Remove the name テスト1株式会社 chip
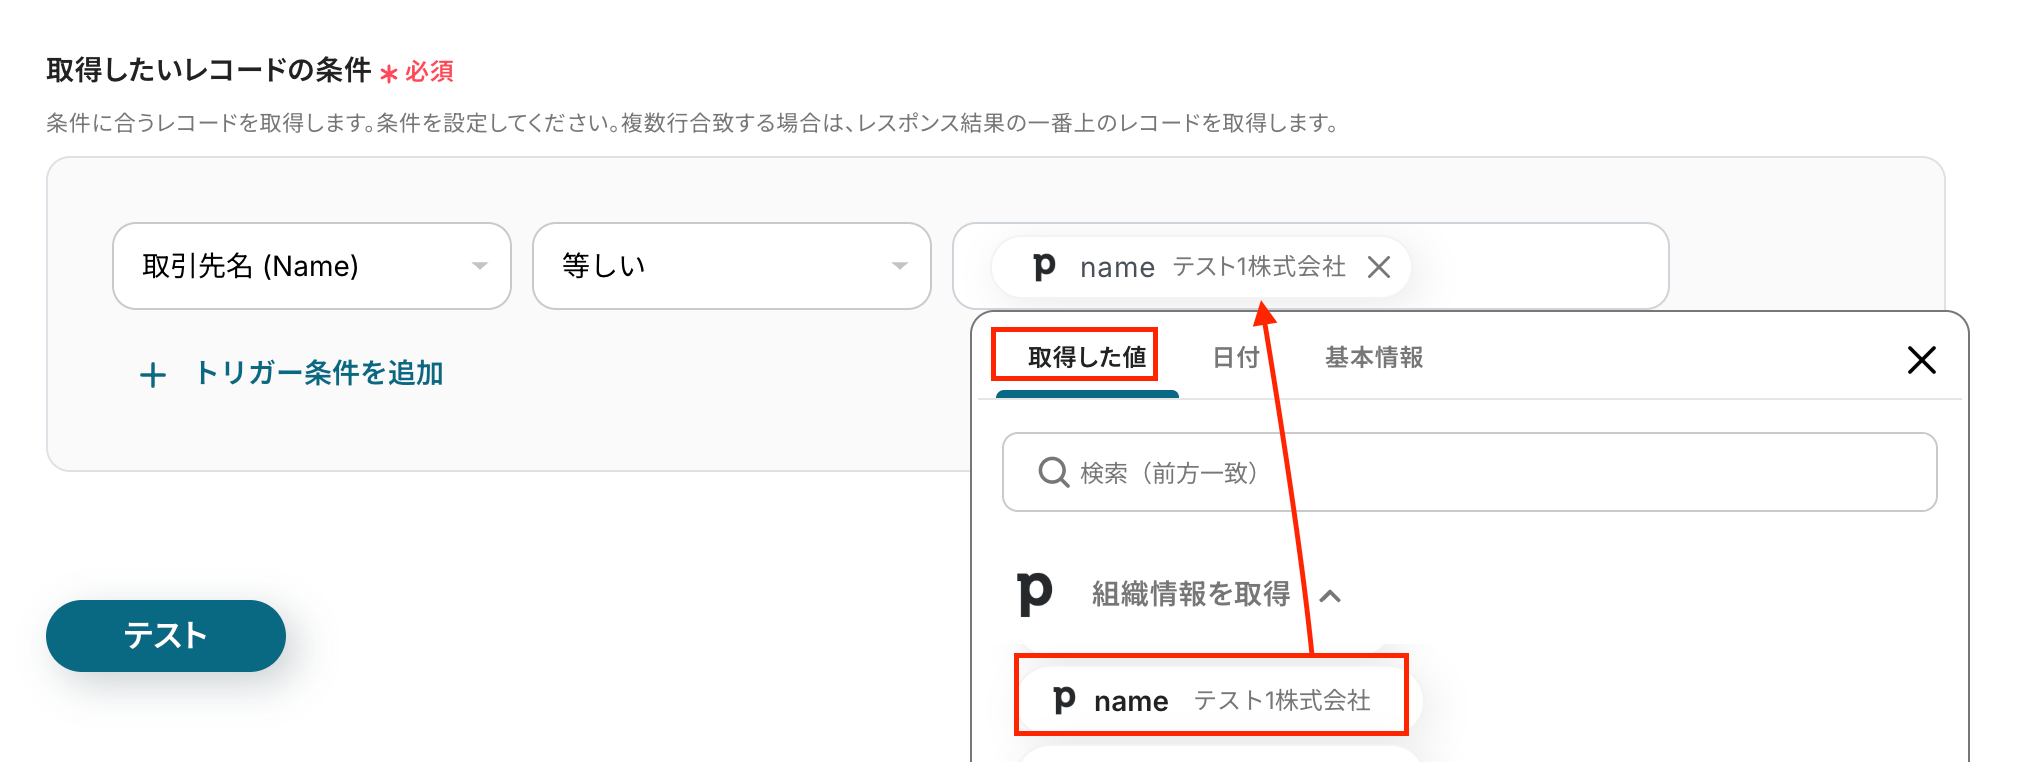This screenshot has width=2018, height=762. (1379, 267)
